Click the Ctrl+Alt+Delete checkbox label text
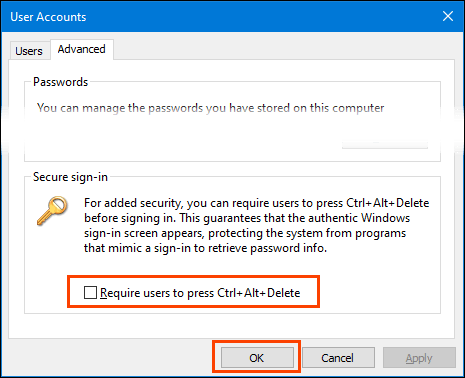 click(200, 293)
